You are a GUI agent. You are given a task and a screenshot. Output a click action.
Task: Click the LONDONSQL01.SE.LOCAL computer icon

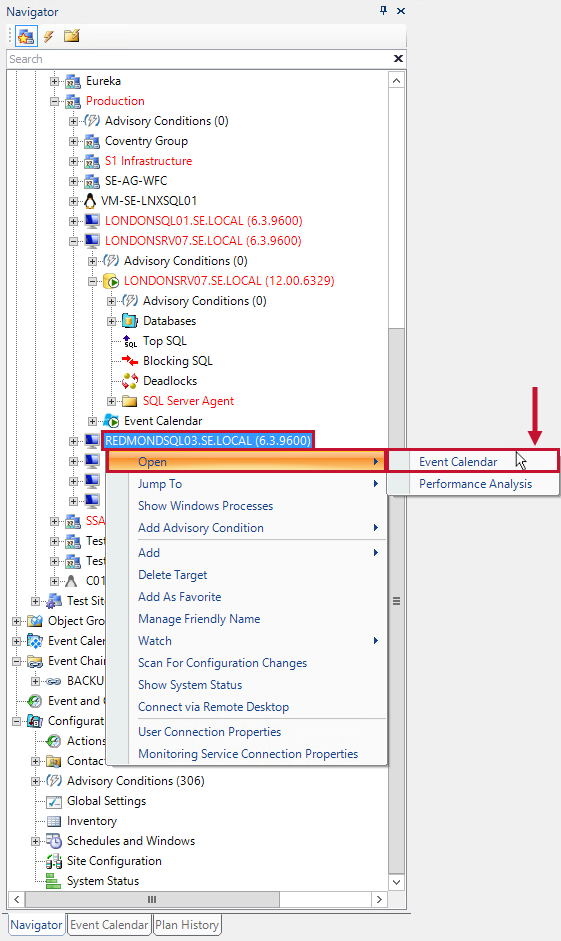[x=92, y=221]
